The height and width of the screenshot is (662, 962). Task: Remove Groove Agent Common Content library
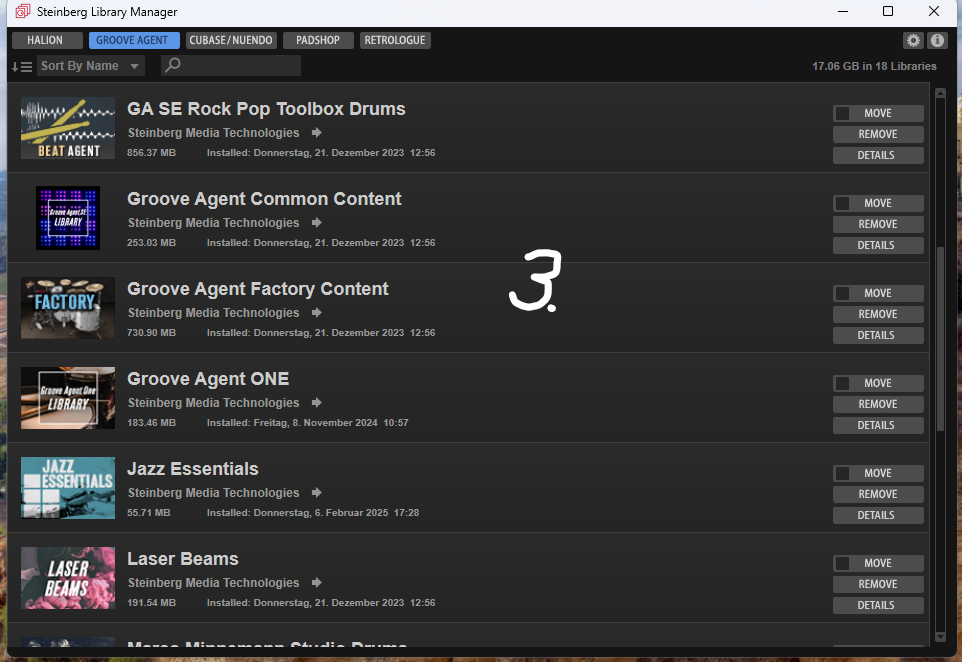(x=878, y=225)
